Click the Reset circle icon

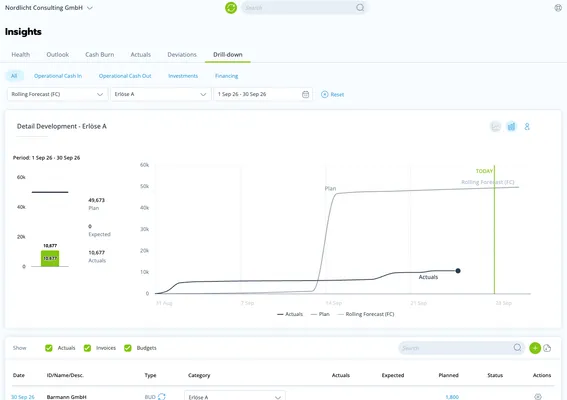tap(324, 94)
